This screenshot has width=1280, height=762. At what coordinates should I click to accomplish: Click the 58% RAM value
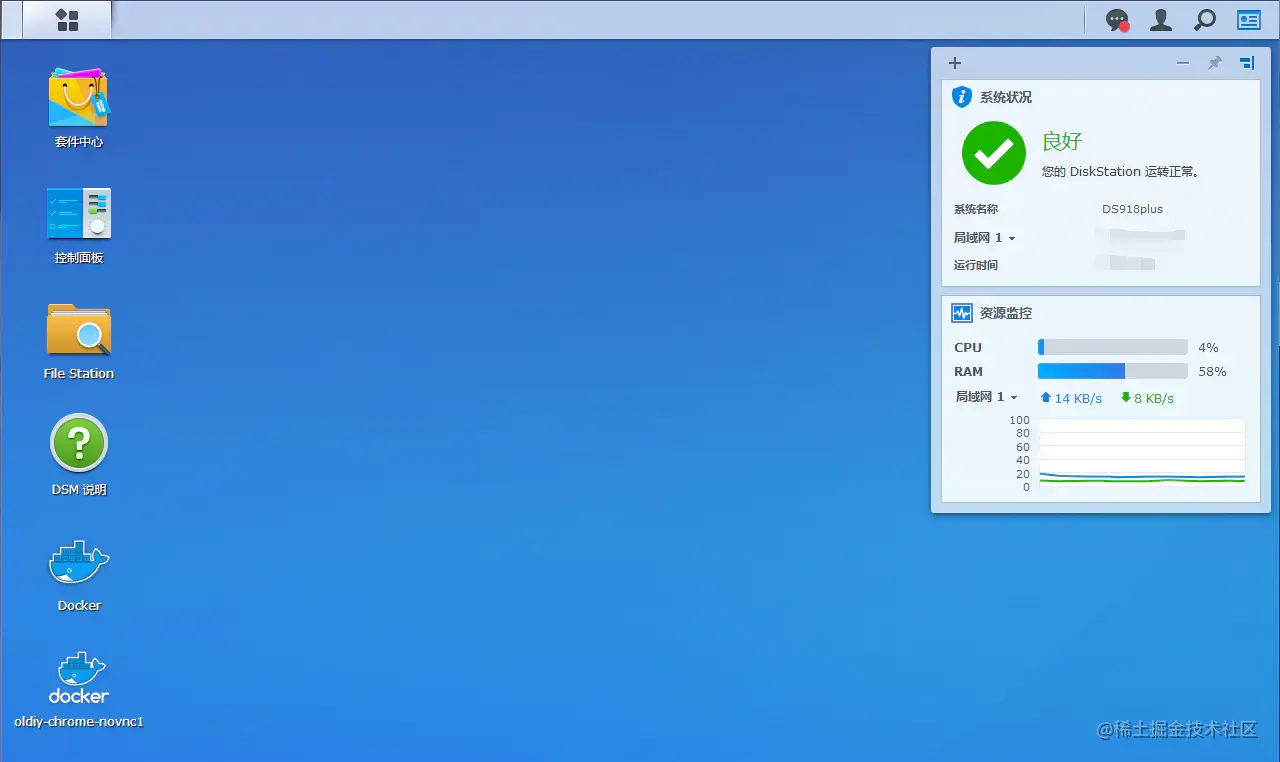(x=1212, y=371)
